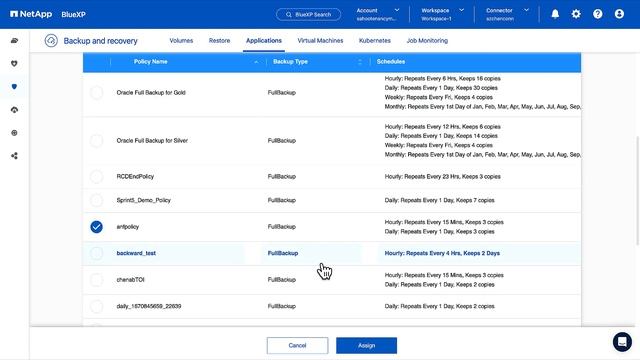
Task: Select the RCDEndPolicy radio button
Action: tap(97, 176)
